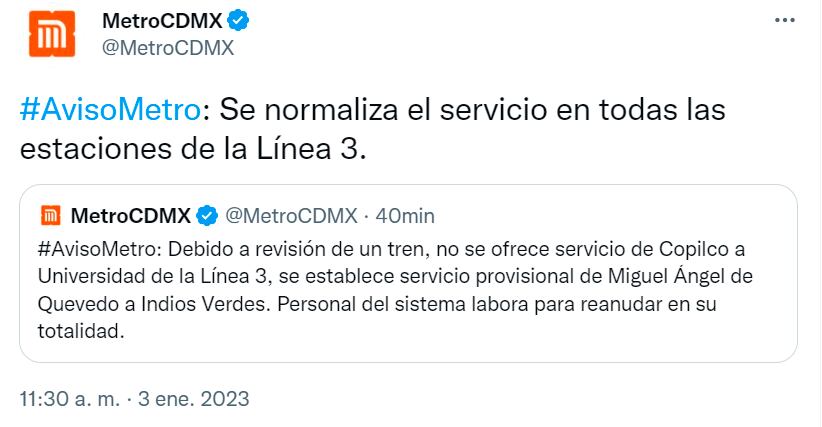Click the MetroCDMX name in the quoted tweet
822x427 pixels.
(x=132, y=216)
